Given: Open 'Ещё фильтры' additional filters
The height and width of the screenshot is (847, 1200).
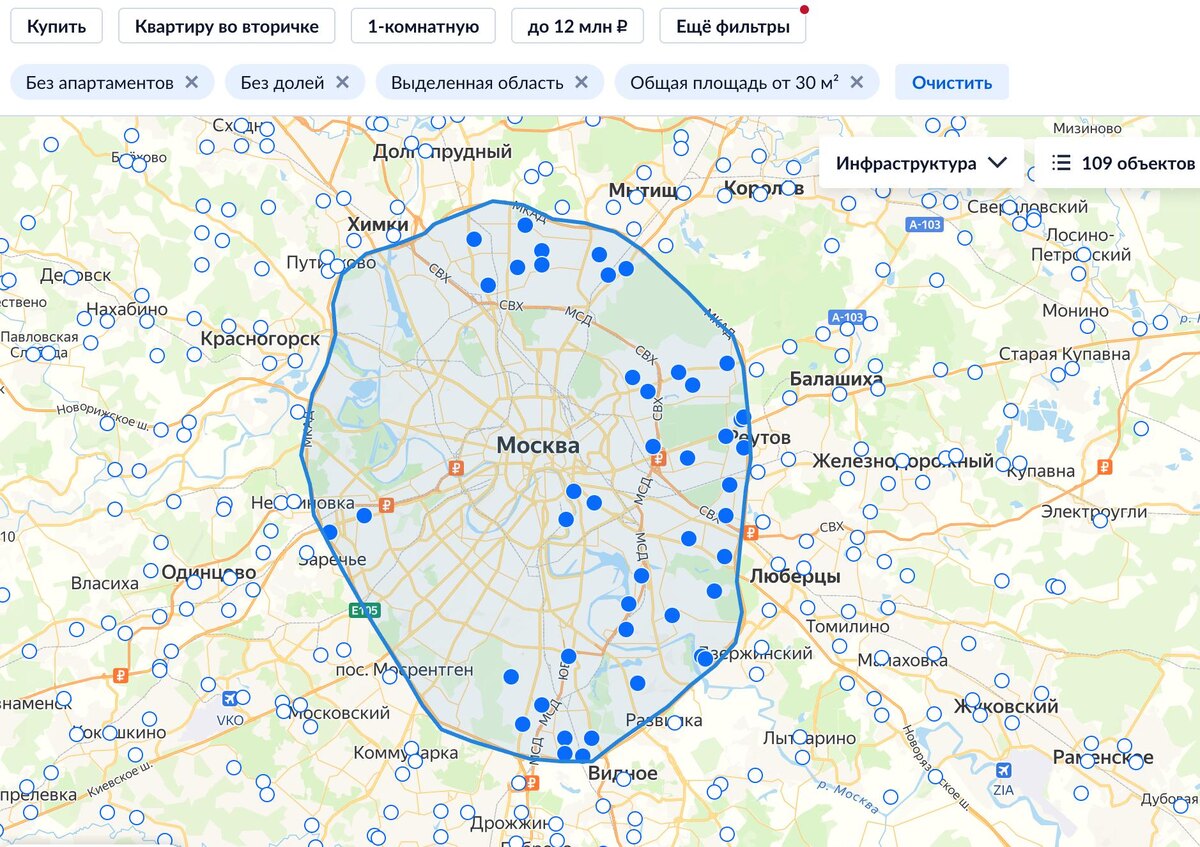Looking at the screenshot, I should 733,26.
